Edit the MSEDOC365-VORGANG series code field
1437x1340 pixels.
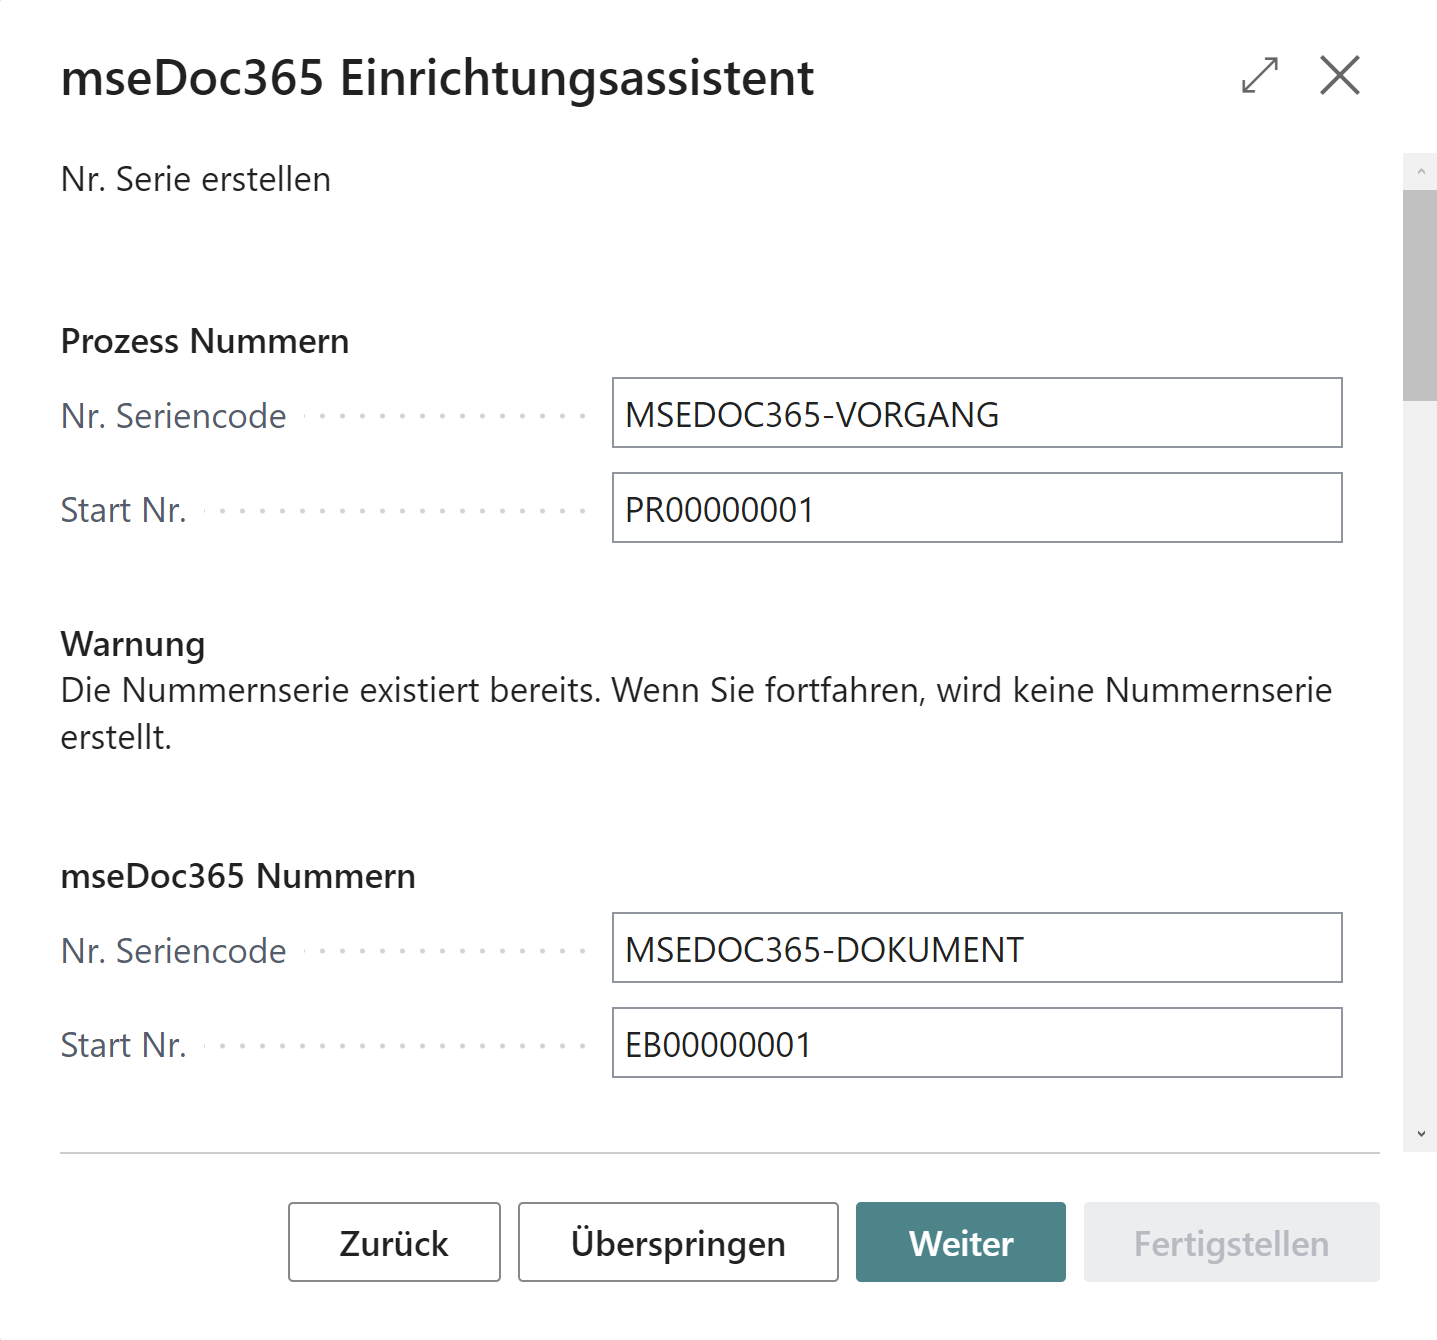pyautogui.click(x=977, y=414)
